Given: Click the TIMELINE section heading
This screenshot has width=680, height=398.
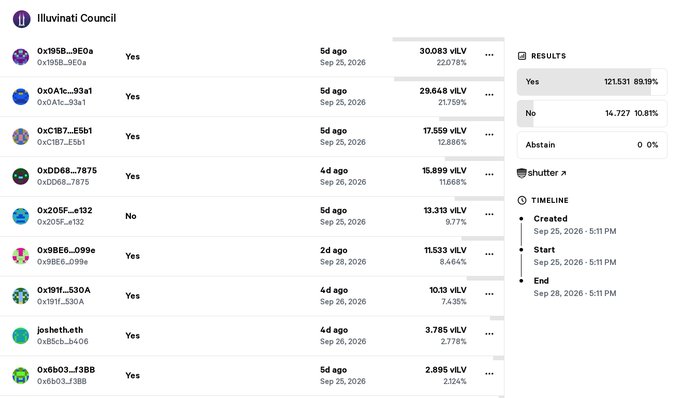Looking at the screenshot, I should 549,200.
